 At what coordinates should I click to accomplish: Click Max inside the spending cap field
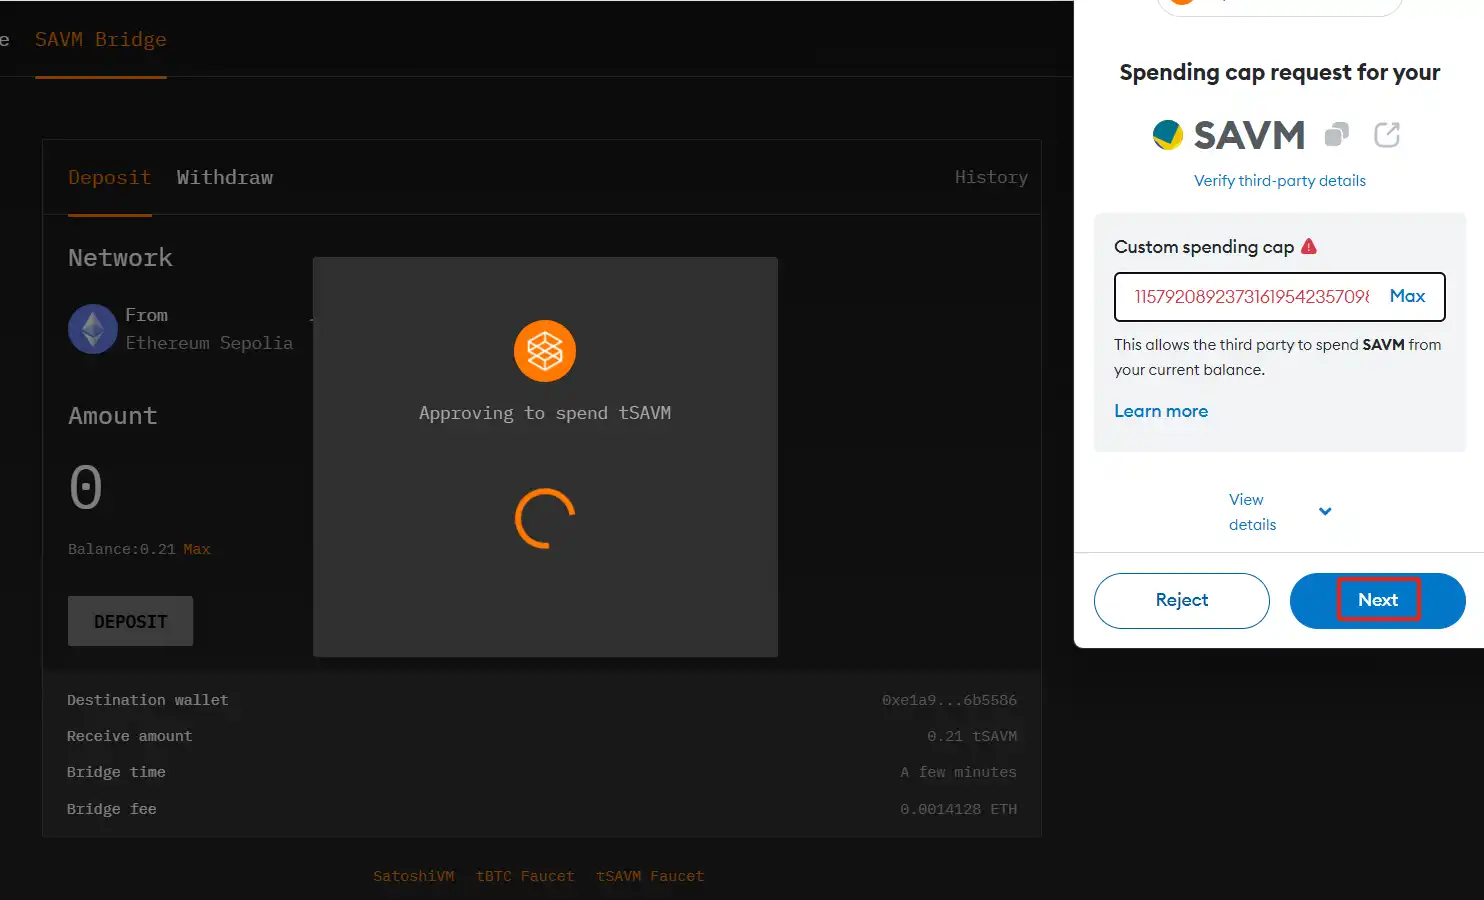pyautogui.click(x=1407, y=296)
